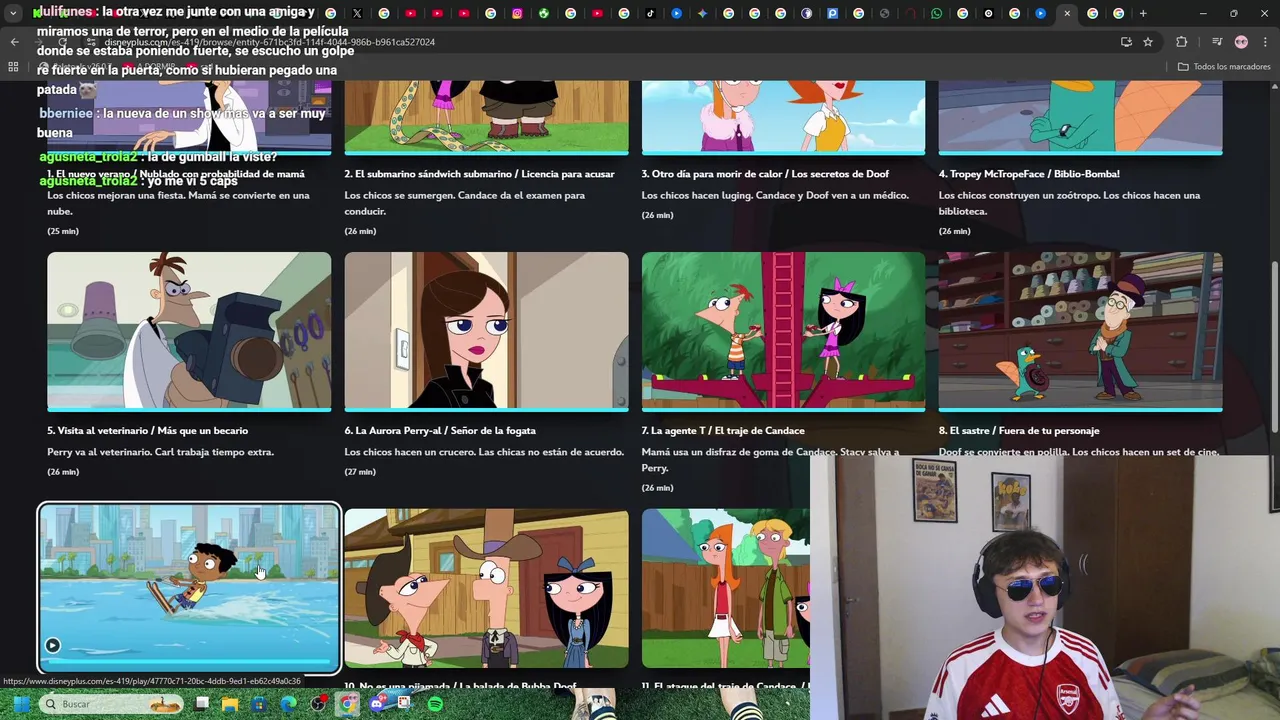
Task: Open episode 5 thumbnail with Doofenshmirtz holding camera
Action: [189, 332]
